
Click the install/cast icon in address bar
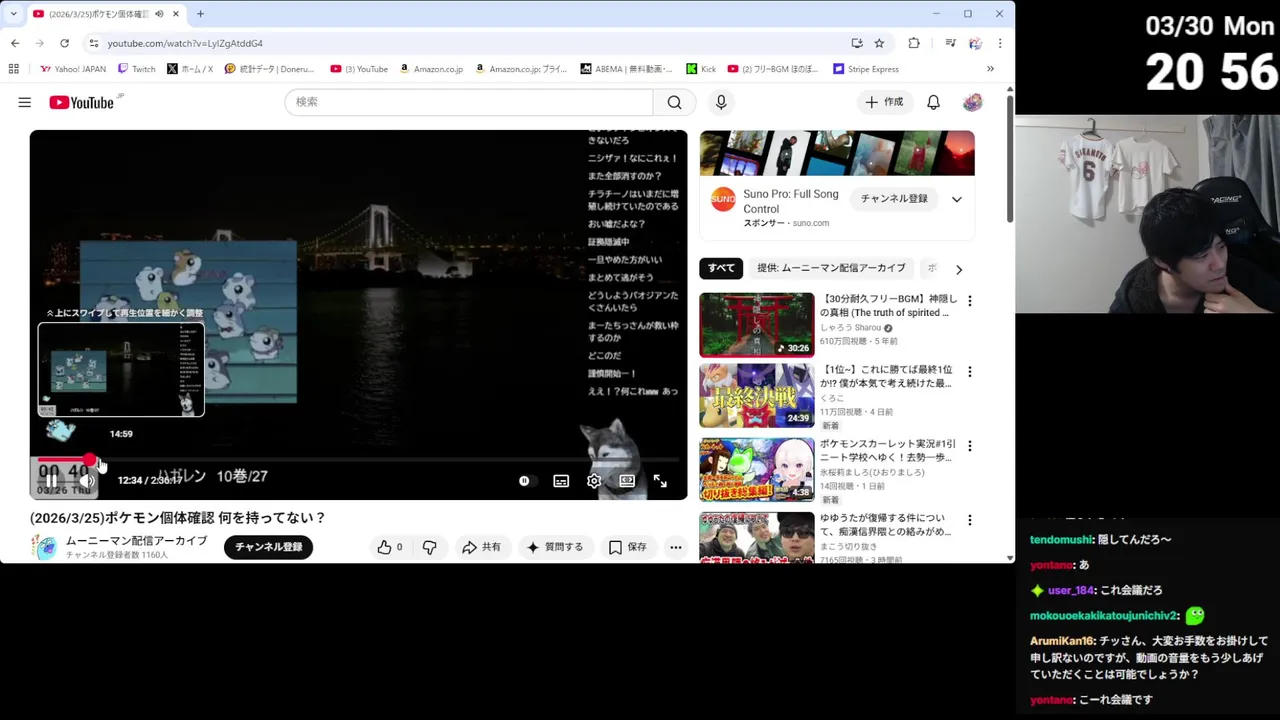pos(857,43)
